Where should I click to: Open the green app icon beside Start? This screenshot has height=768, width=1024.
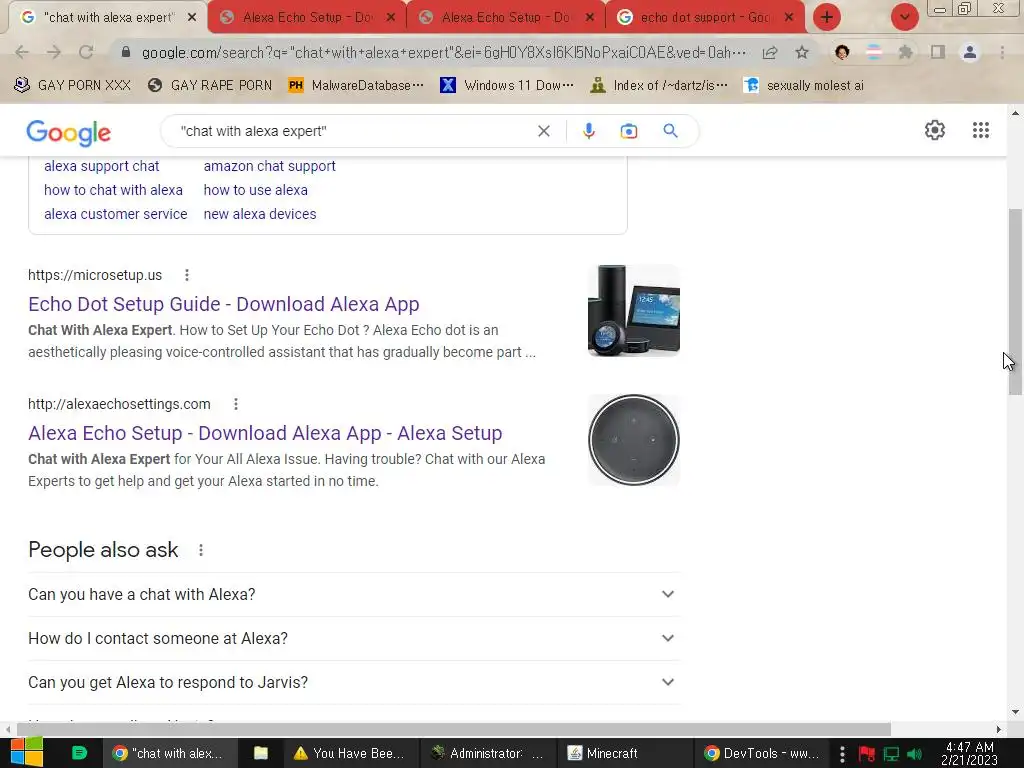[x=79, y=753]
